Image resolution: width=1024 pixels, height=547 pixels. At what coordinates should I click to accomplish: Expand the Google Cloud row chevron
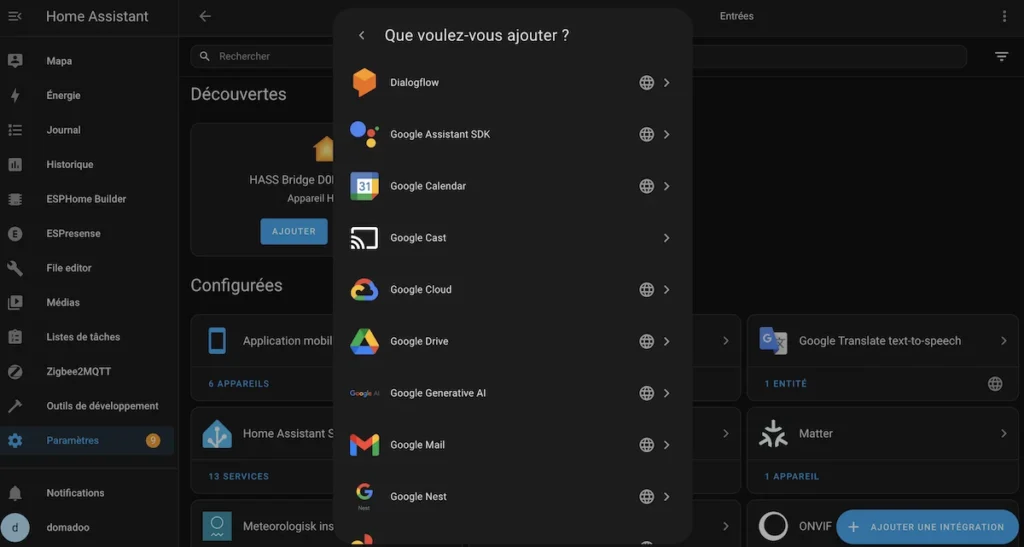(667, 290)
